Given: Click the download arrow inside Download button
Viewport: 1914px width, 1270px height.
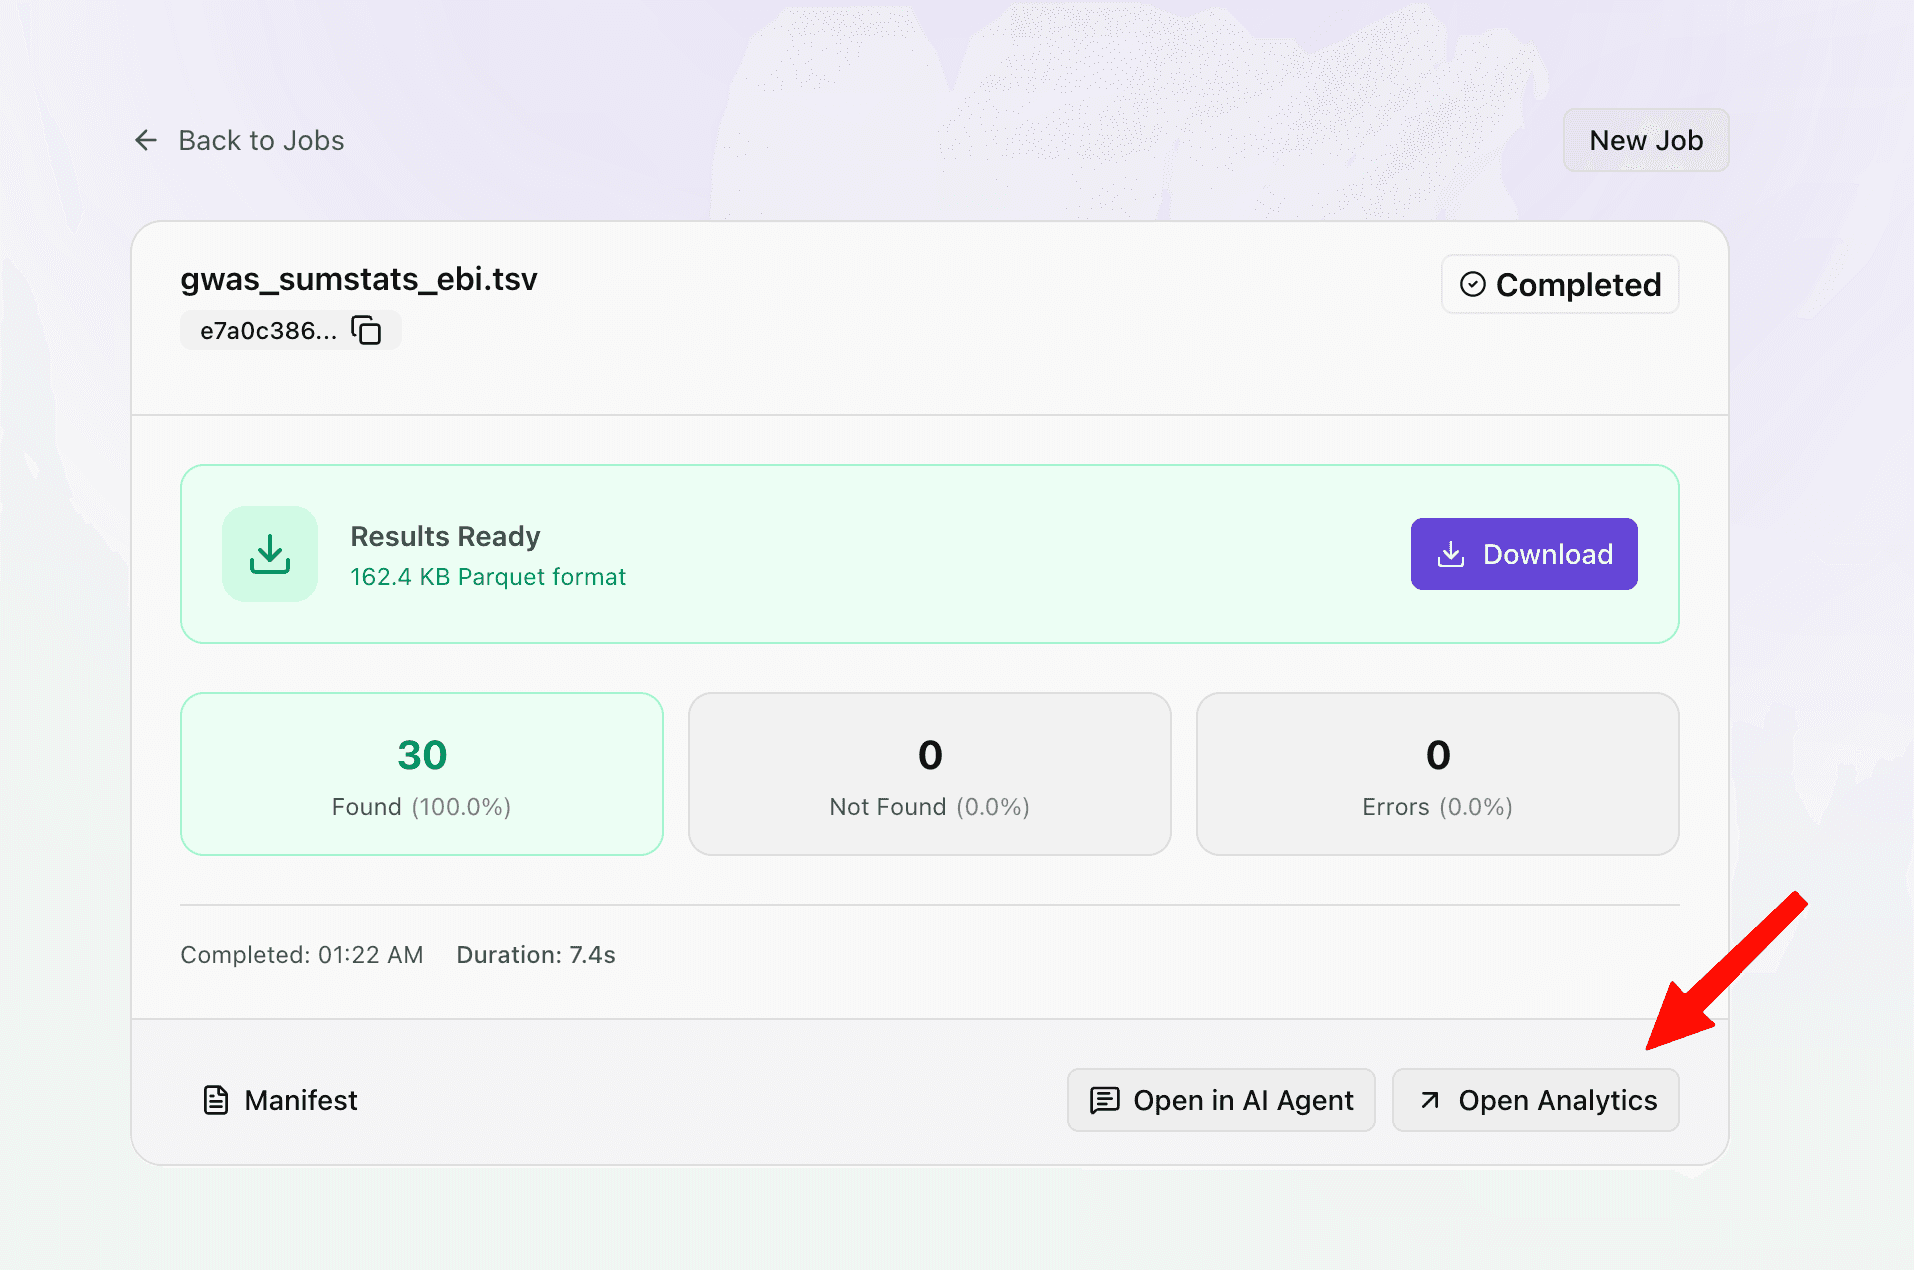Looking at the screenshot, I should (1451, 554).
